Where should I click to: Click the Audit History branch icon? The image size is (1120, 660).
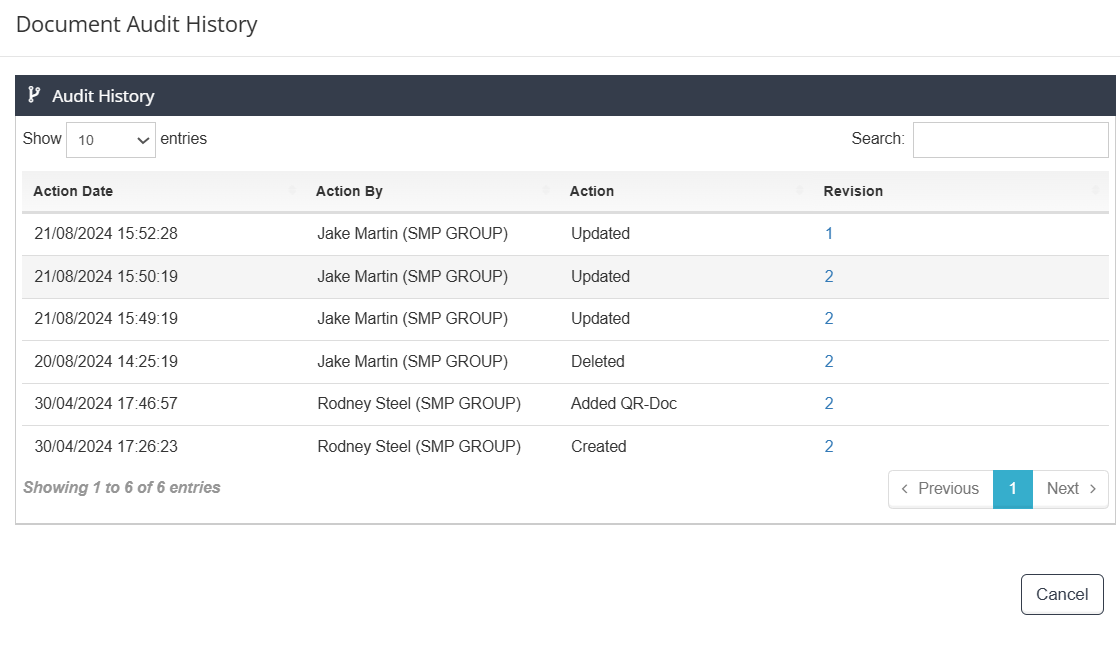[x=34, y=96]
